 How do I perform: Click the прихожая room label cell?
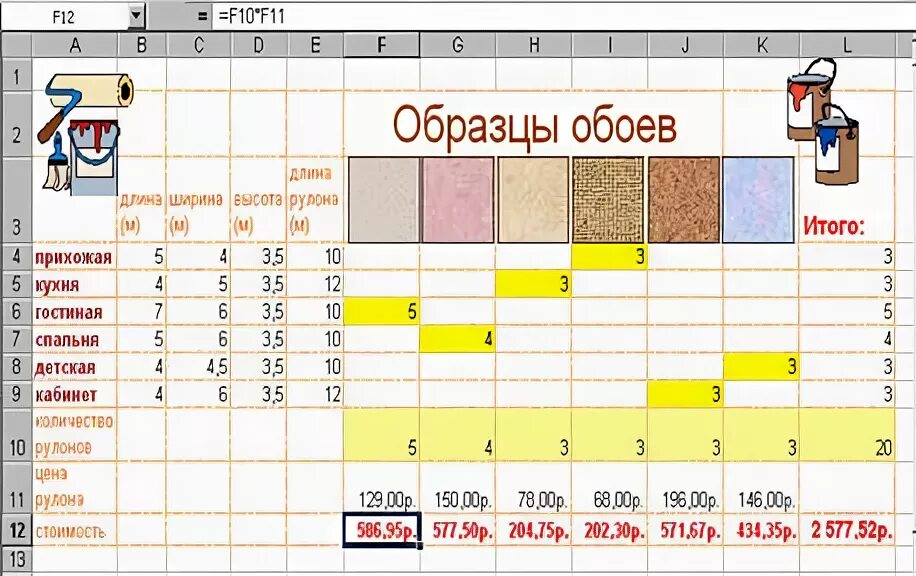[70, 255]
